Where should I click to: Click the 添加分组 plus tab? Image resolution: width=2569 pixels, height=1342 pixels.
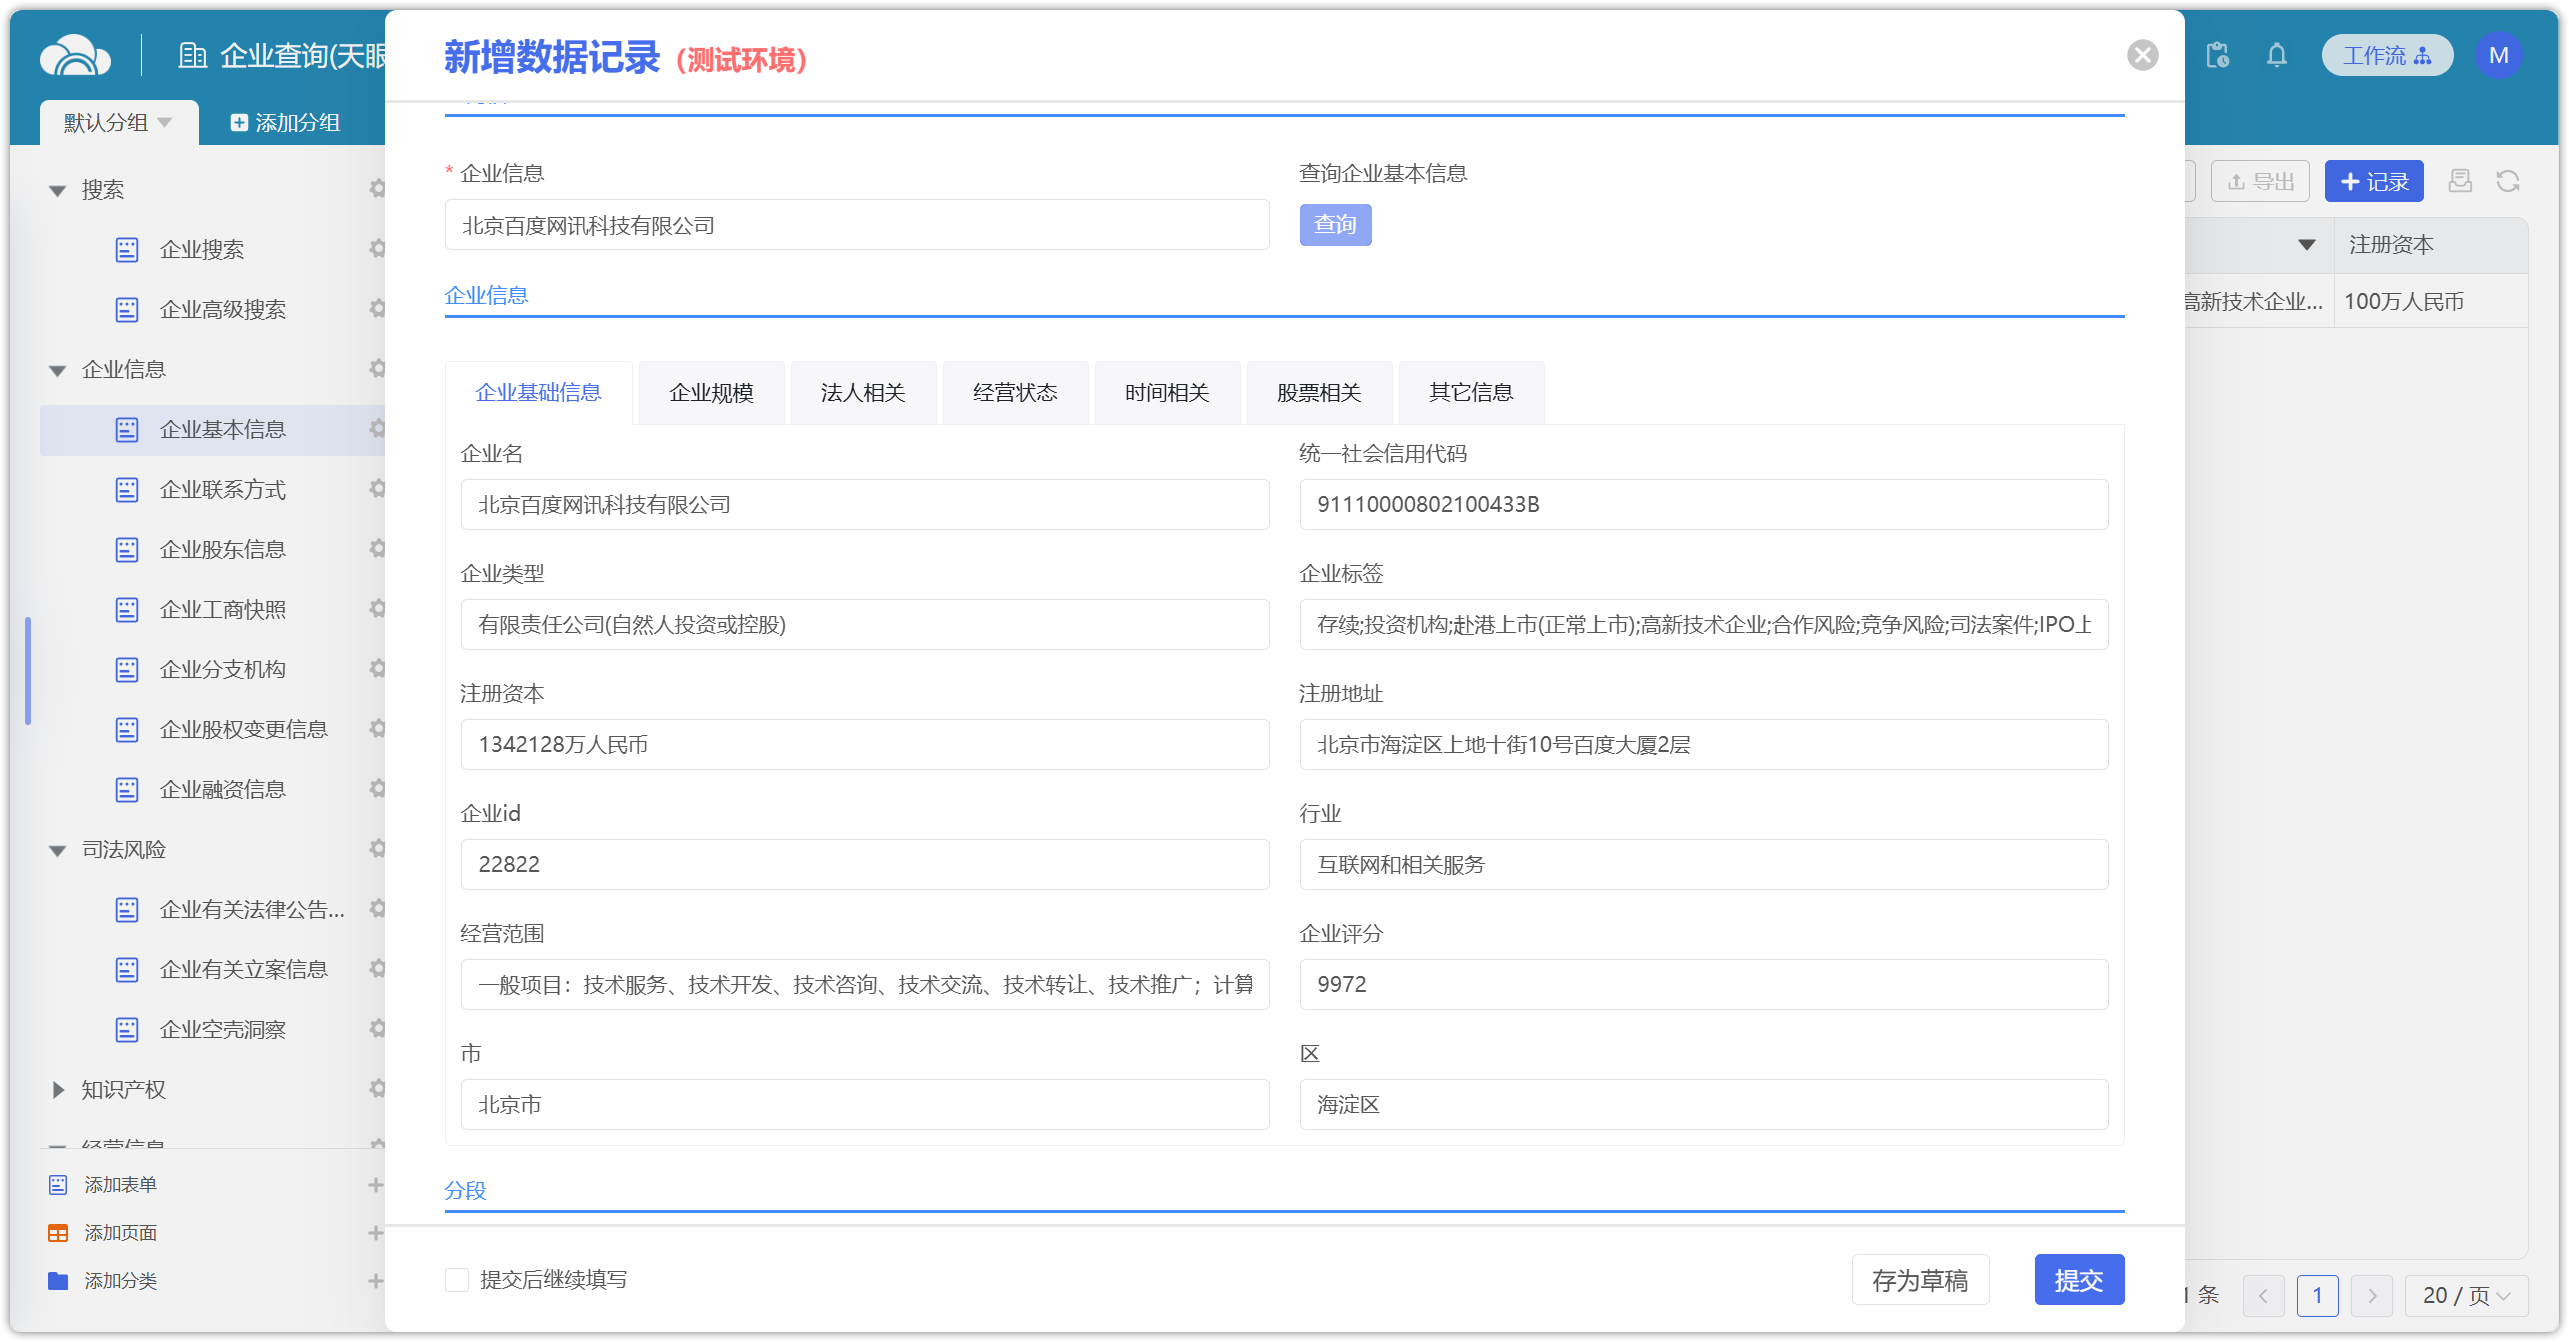pyautogui.click(x=285, y=122)
